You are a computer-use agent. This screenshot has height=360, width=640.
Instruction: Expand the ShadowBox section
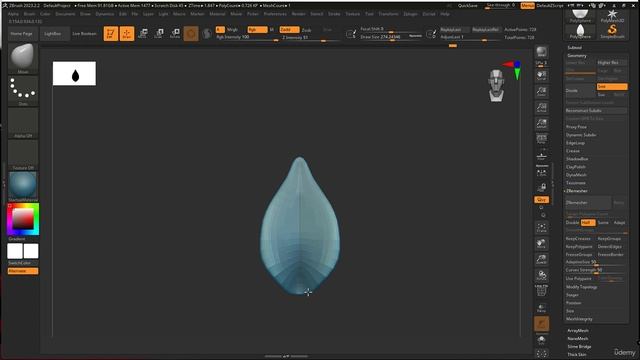pyautogui.click(x=577, y=159)
